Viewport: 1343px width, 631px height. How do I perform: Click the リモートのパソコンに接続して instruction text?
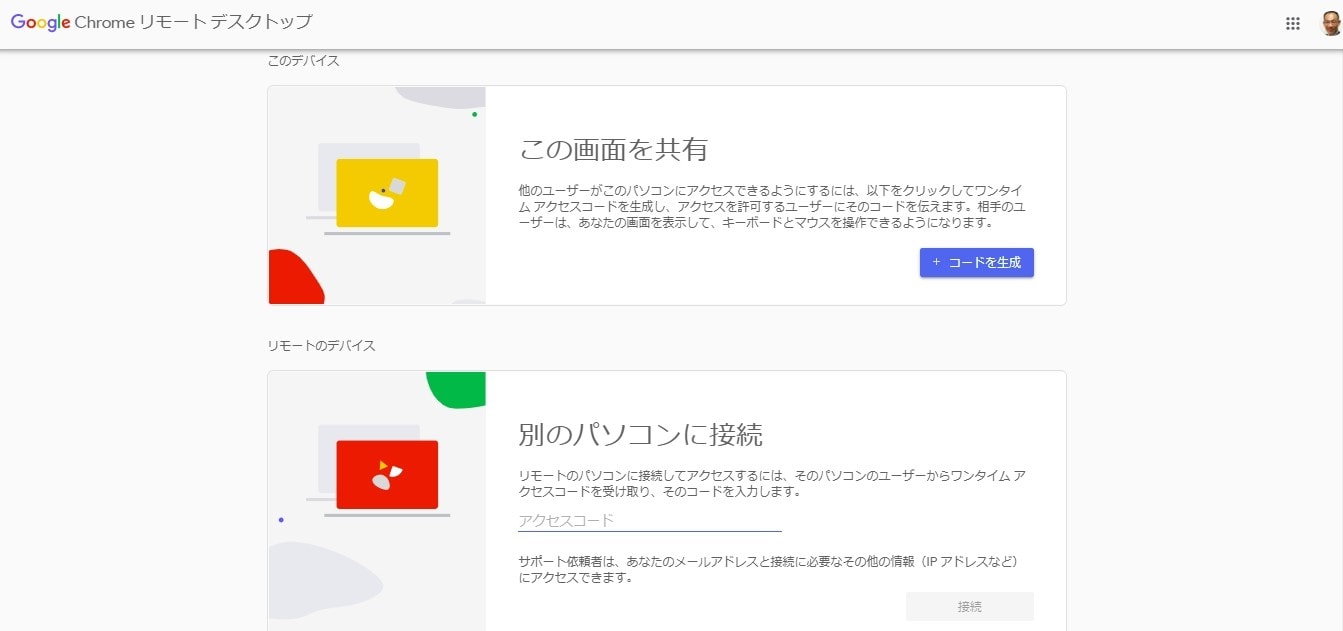coord(772,483)
